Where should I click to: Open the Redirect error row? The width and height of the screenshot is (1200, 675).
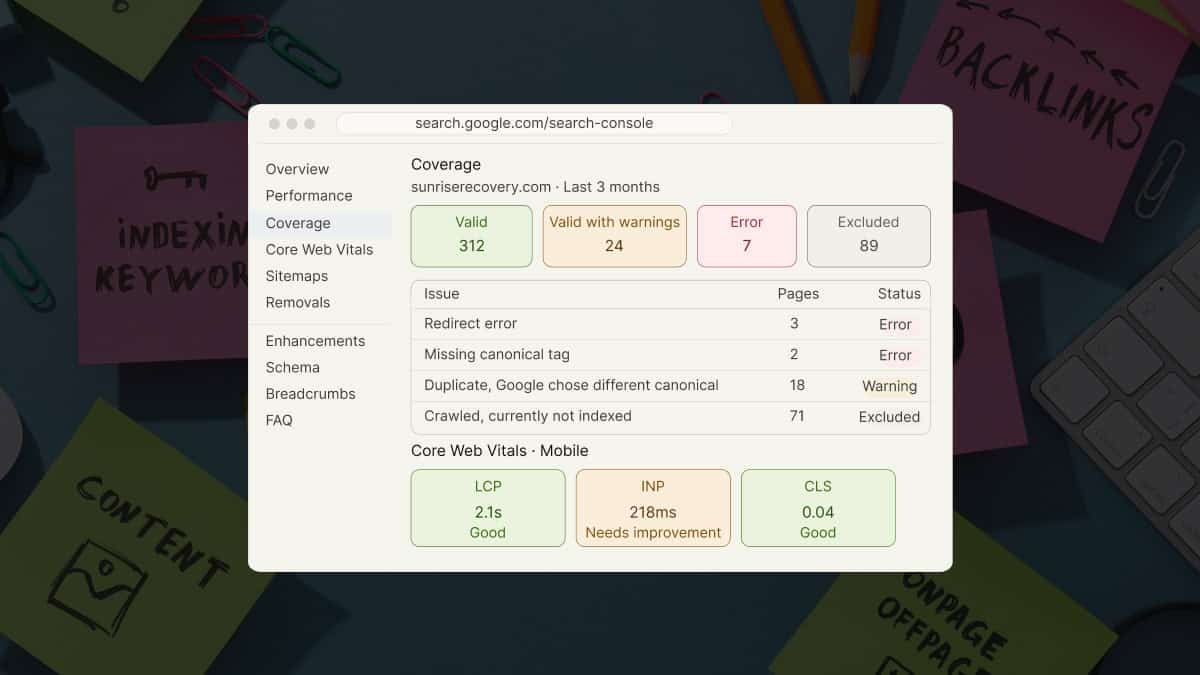pyautogui.click(x=671, y=324)
